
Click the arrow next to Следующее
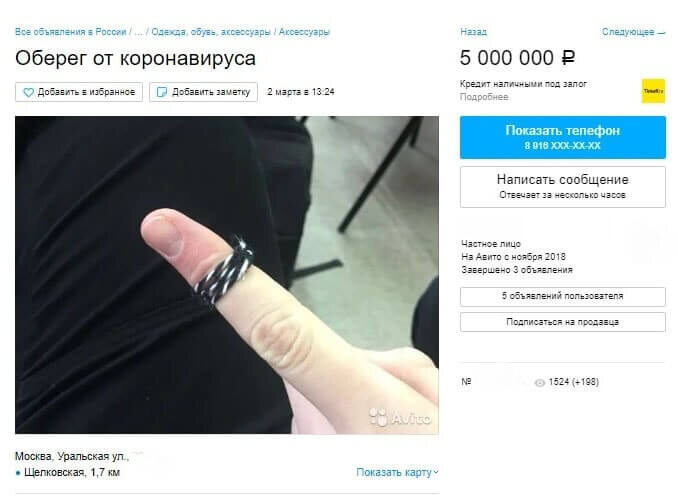661,32
